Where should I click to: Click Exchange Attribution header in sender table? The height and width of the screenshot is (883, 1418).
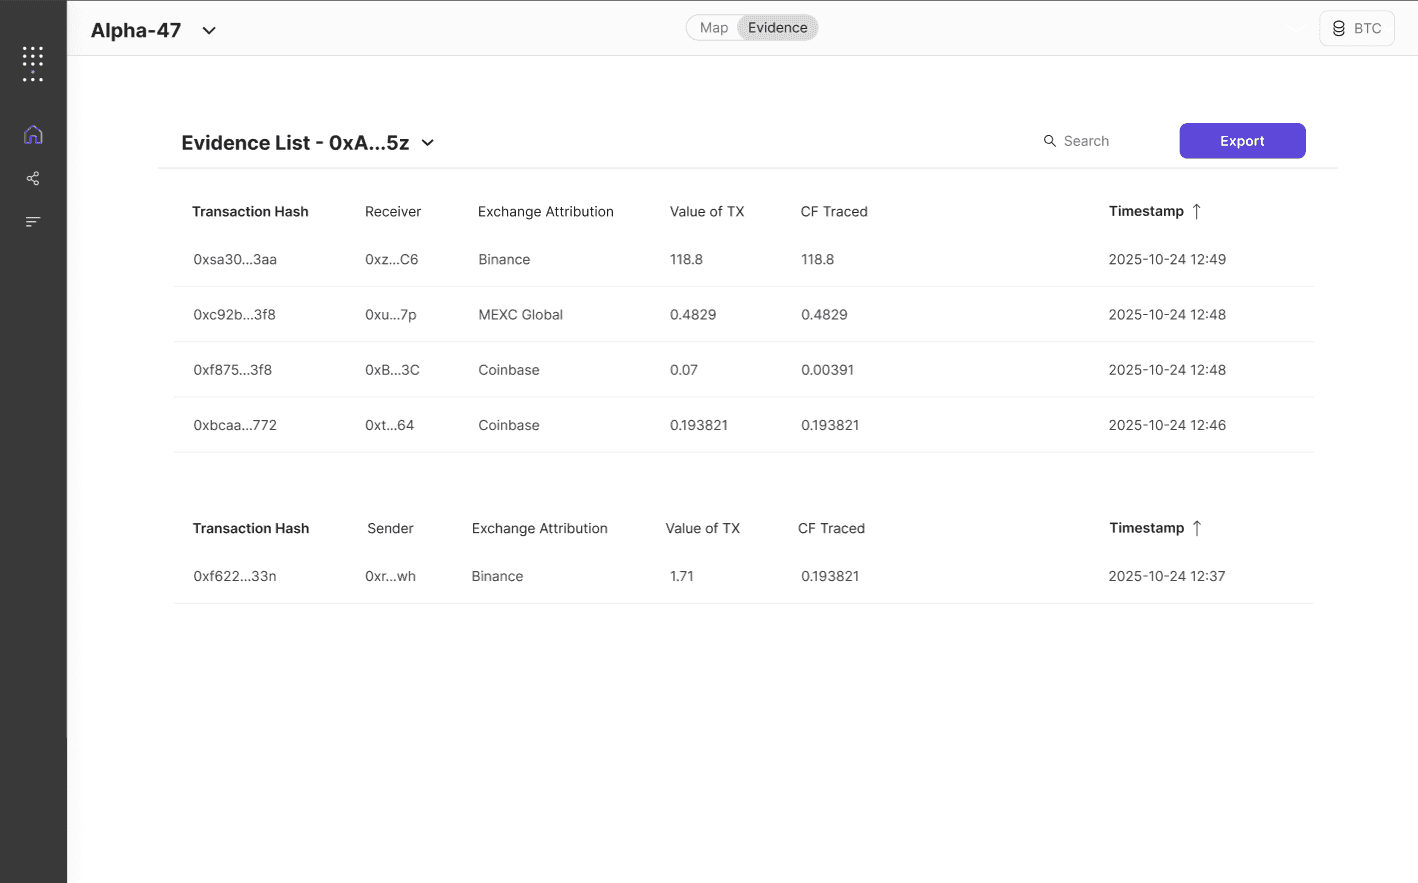[540, 528]
